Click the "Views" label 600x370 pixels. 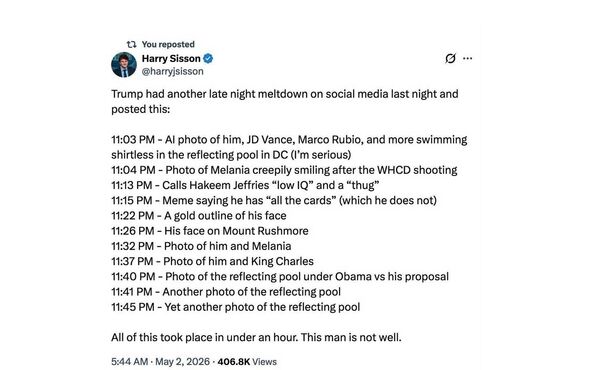(x=264, y=362)
